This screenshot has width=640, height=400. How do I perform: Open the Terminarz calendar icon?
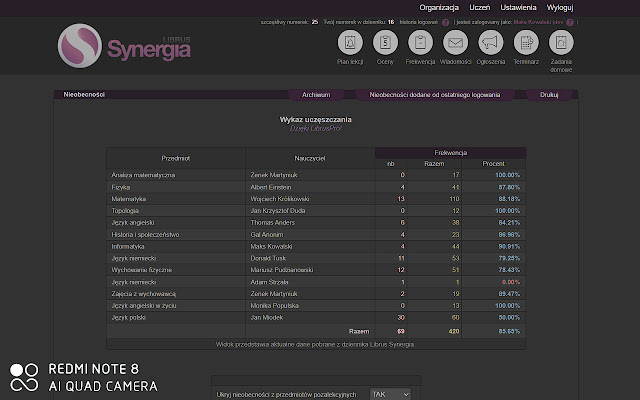[526, 42]
